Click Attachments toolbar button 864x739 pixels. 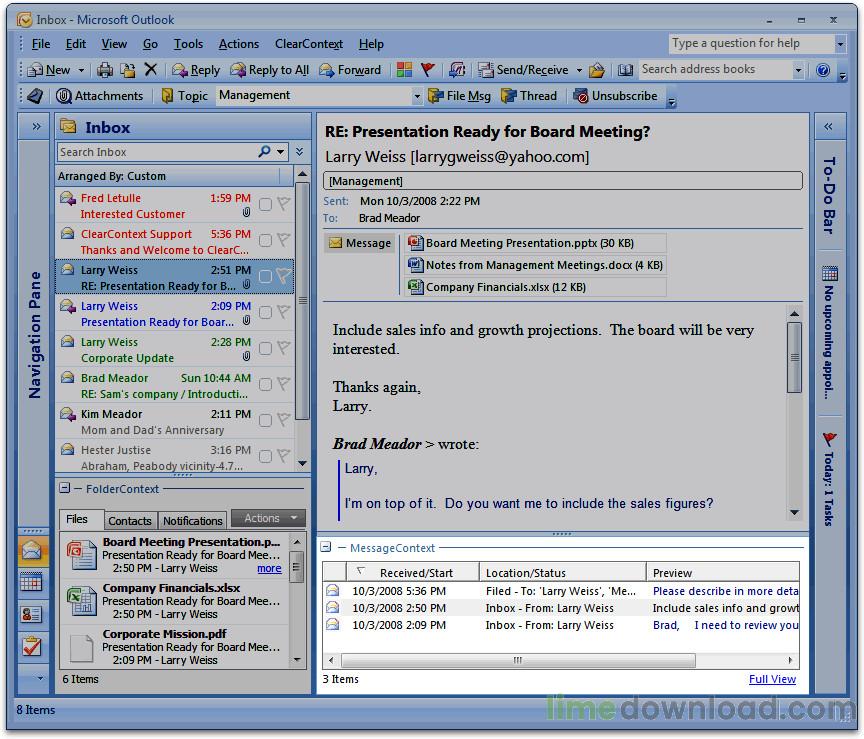[x=99, y=96]
